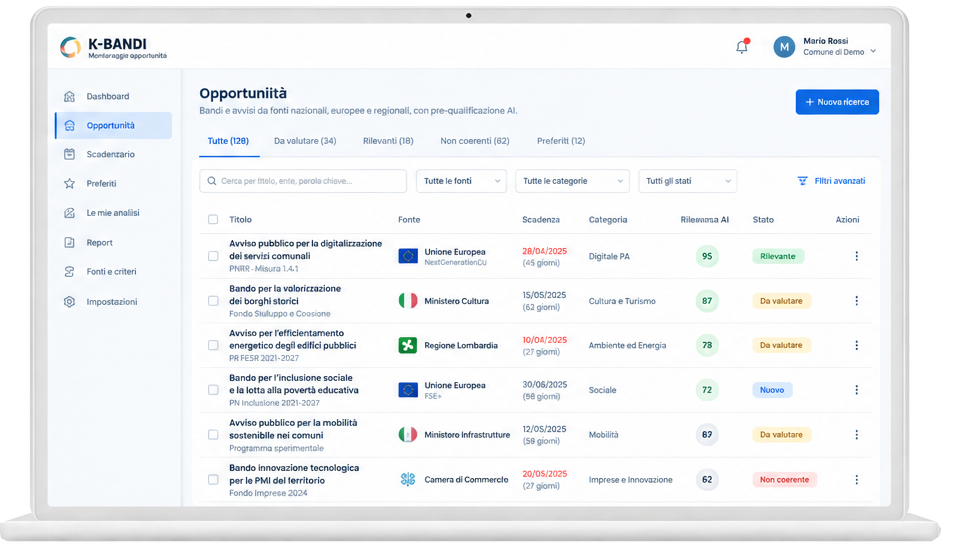The image size is (965, 550).
Task: Switch to the Non coerenti (82) tab
Action: (475, 141)
